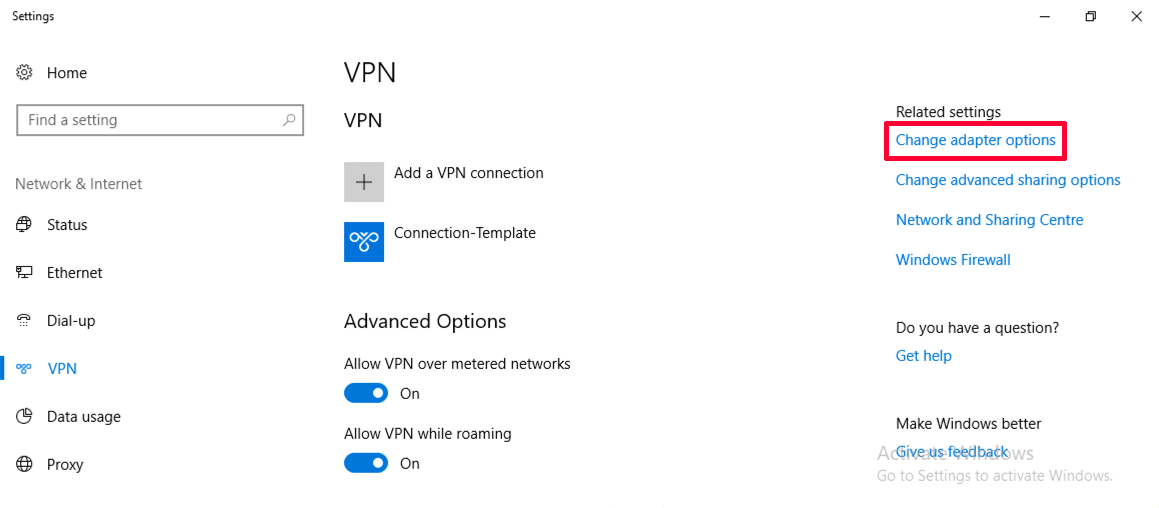1159x508 pixels.
Task: Open the Windows Firewall link
Action: coord(953,260)
